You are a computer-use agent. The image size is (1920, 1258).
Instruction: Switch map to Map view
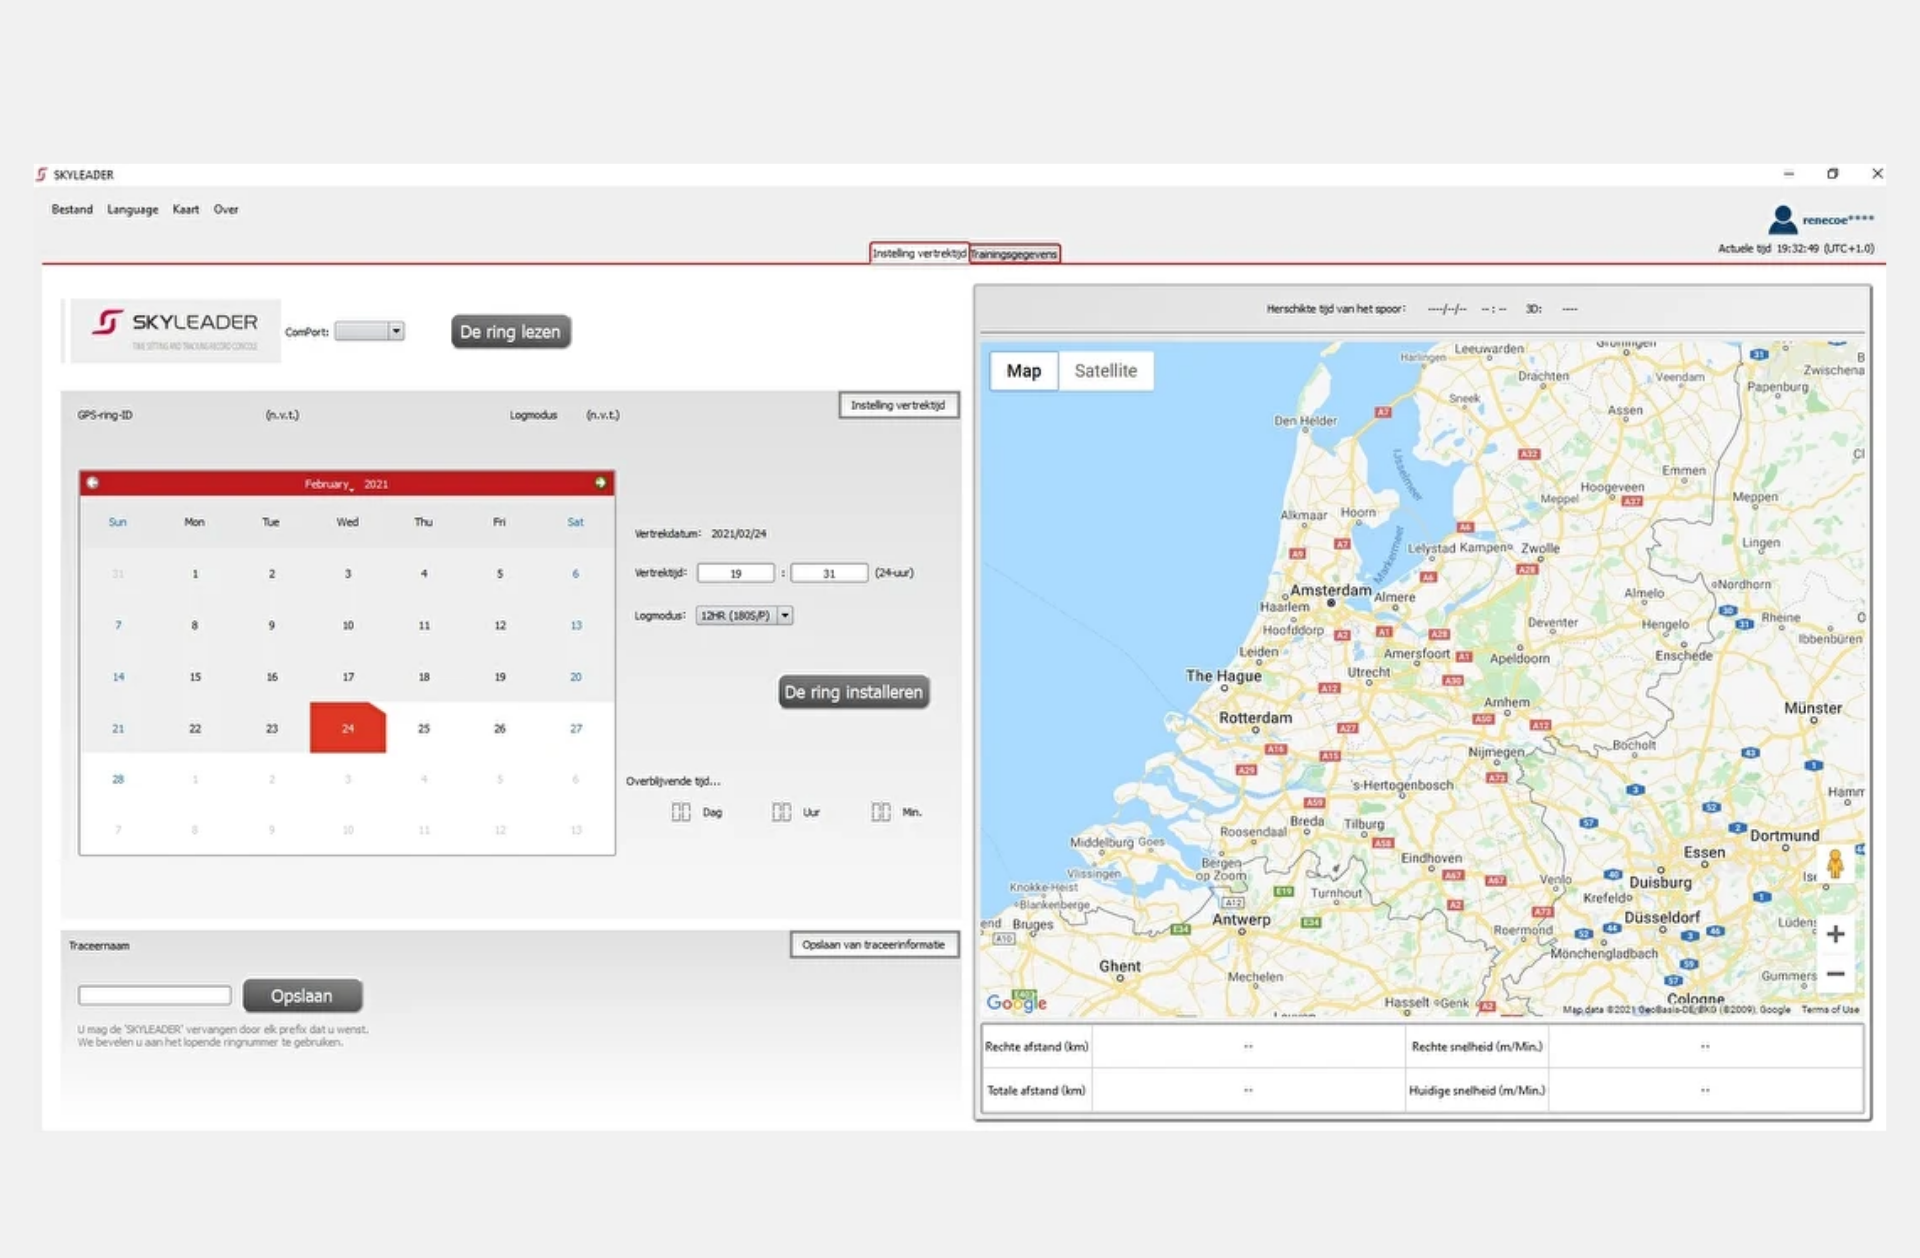click(1023, 371)
